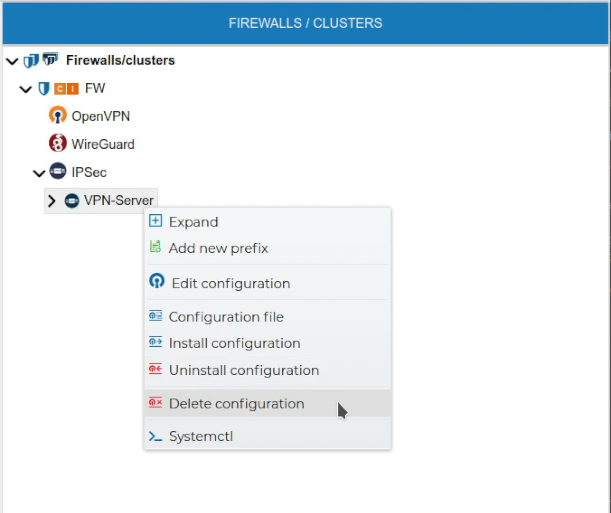Expand the VPN-Server tree node arrow

tap(53, 201)
